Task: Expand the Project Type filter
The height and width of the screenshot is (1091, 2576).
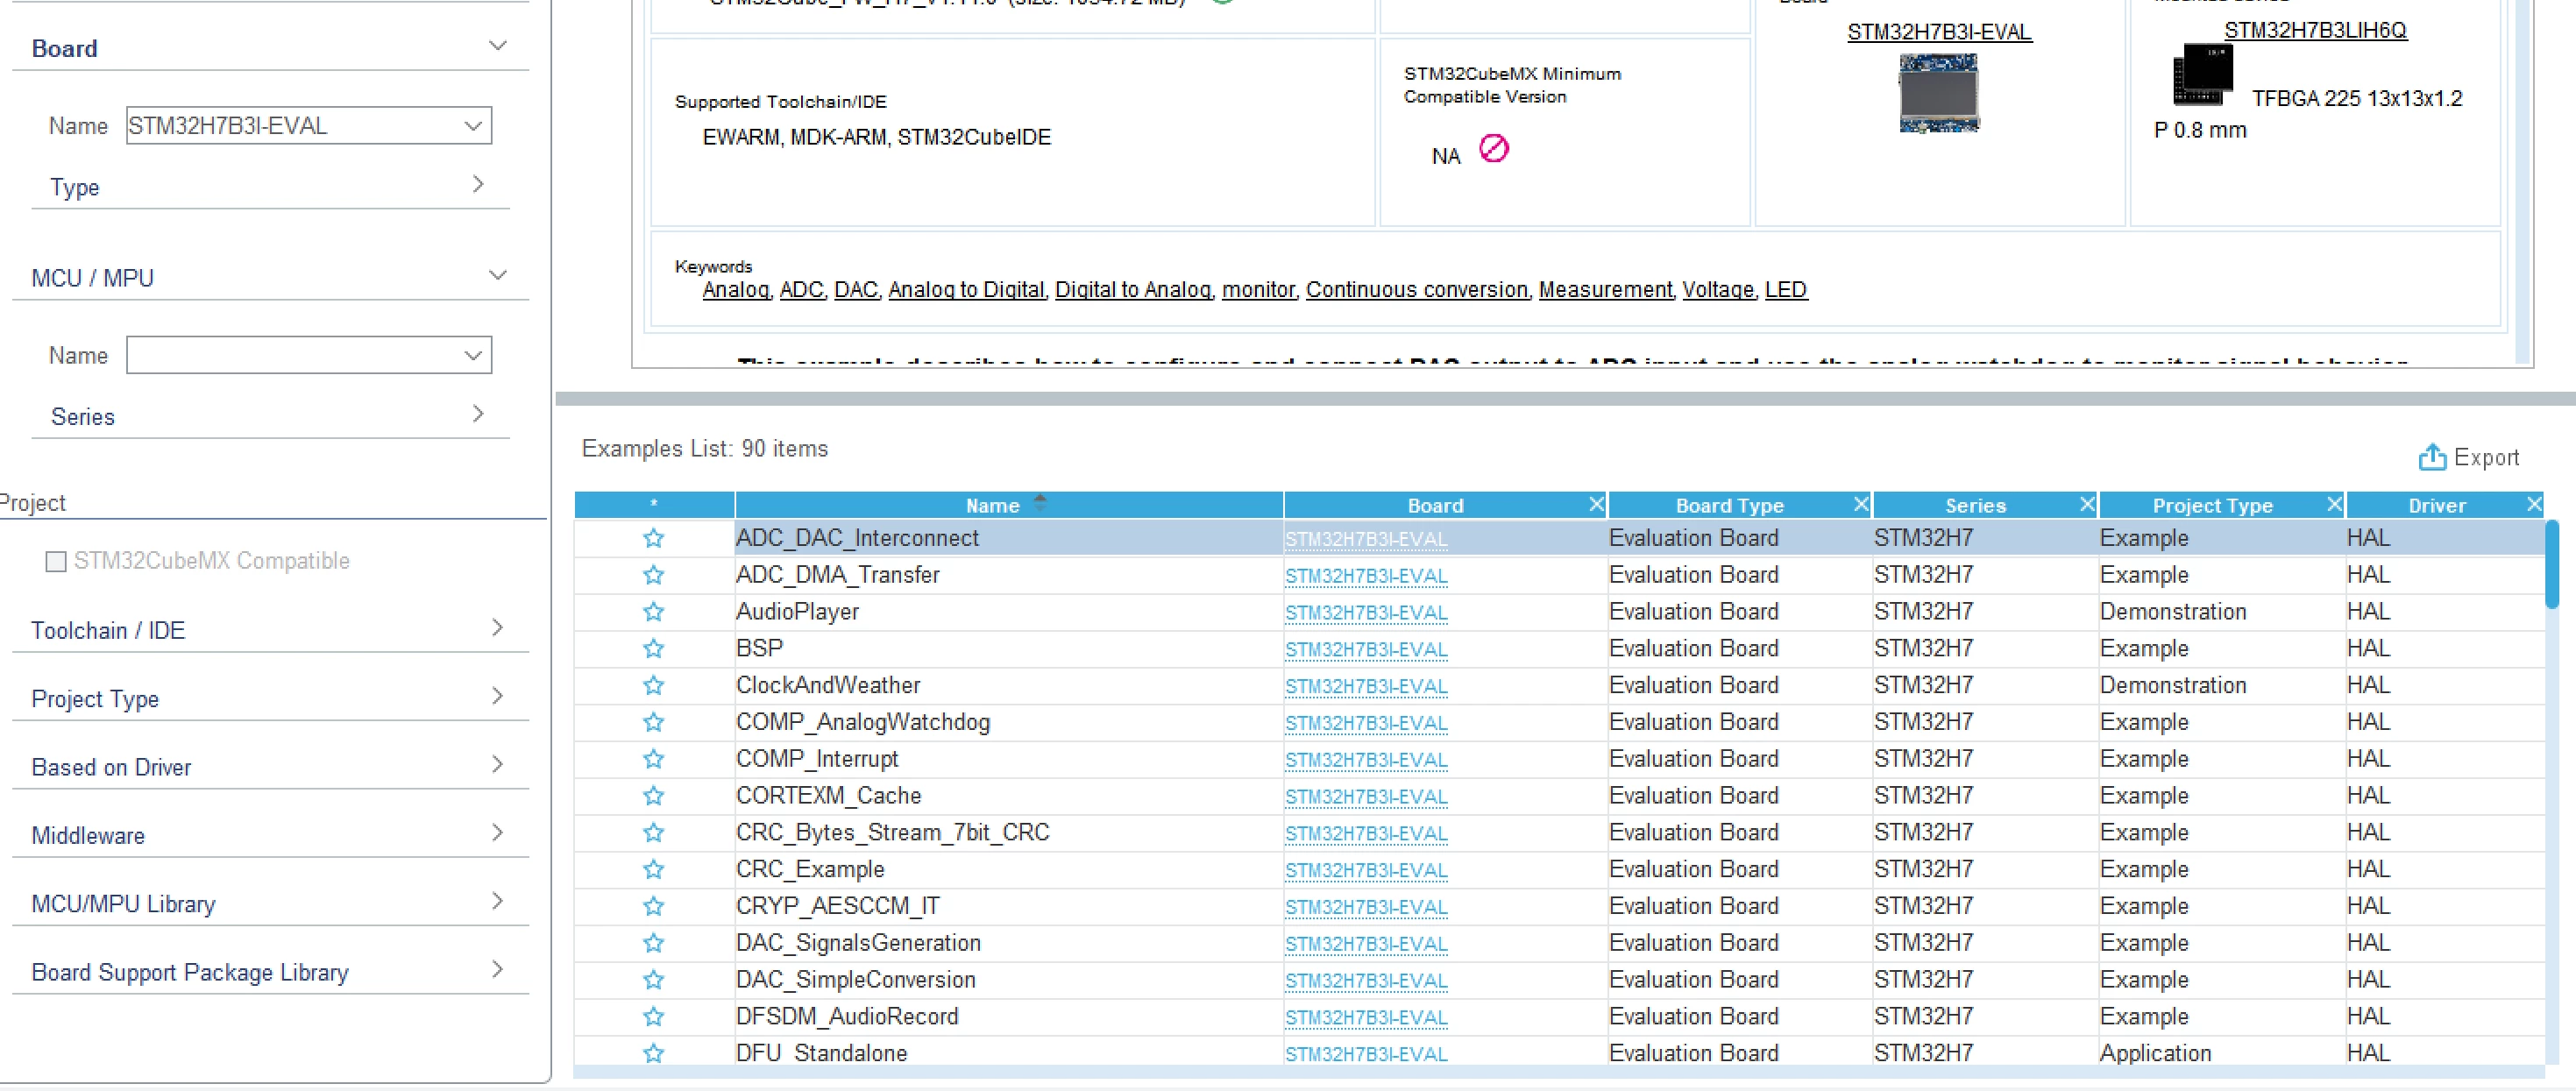Action: 497,696
